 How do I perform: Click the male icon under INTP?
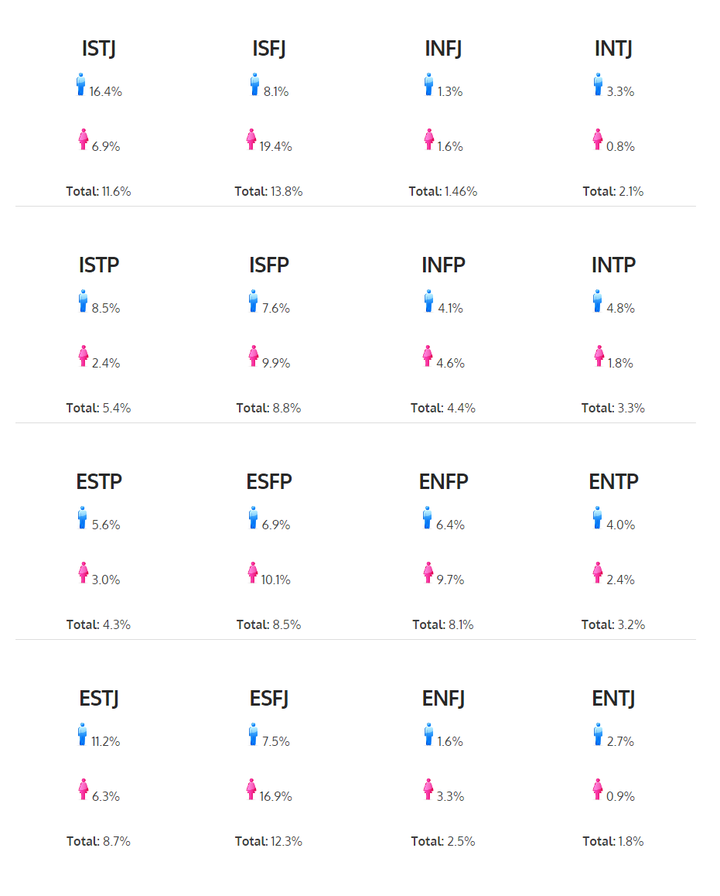598,301
